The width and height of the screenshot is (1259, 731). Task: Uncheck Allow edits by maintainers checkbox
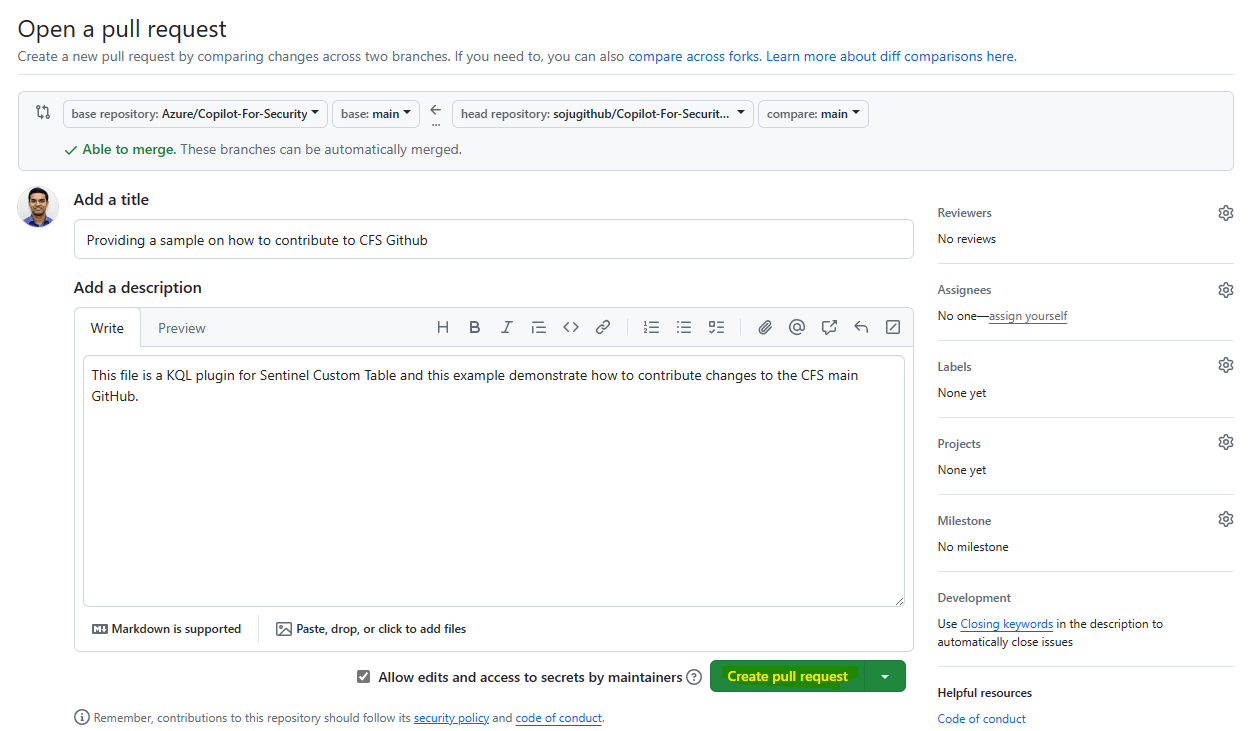point(363,677)
